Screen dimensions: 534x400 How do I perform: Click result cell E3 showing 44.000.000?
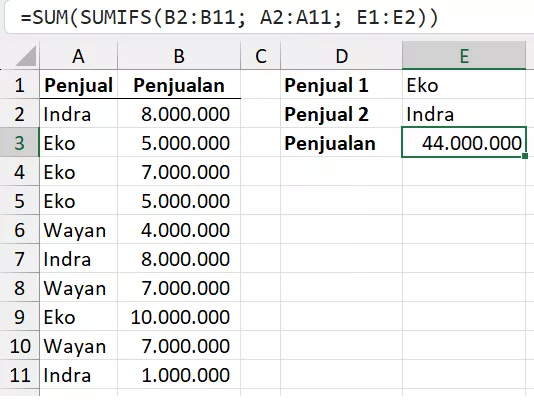pos(464,143)
